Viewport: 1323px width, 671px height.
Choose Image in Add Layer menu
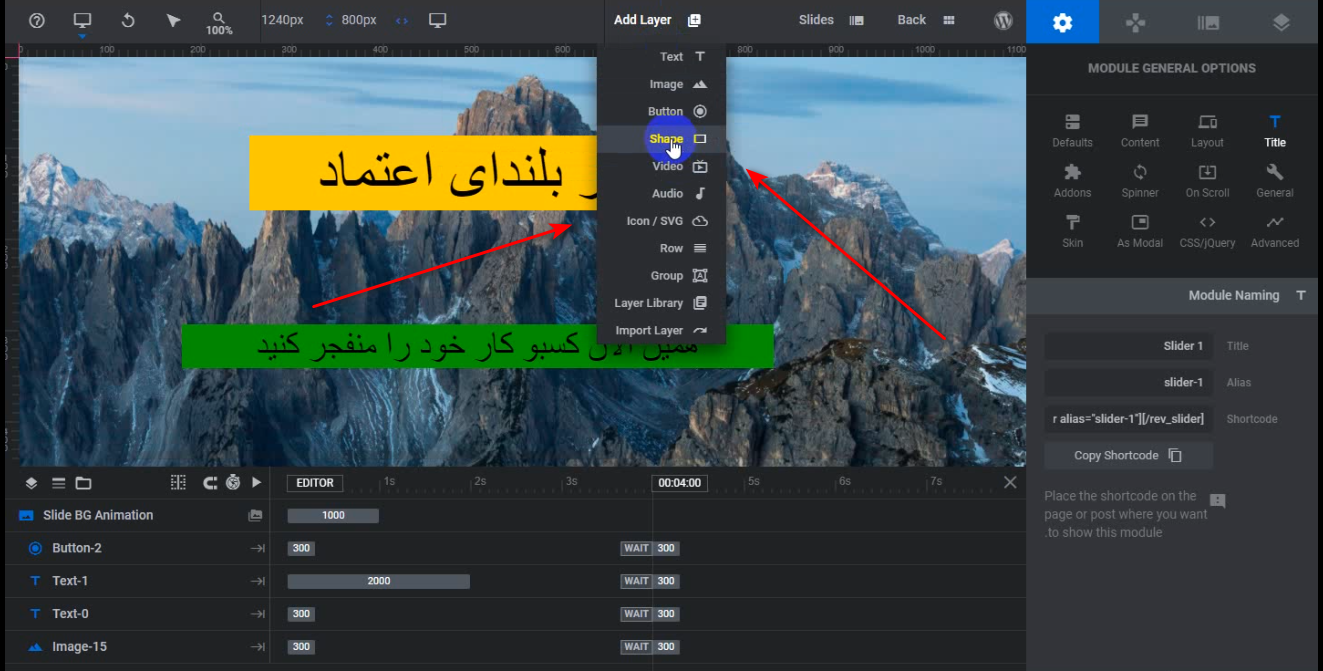pyautogui.click(x=661, y=84)
